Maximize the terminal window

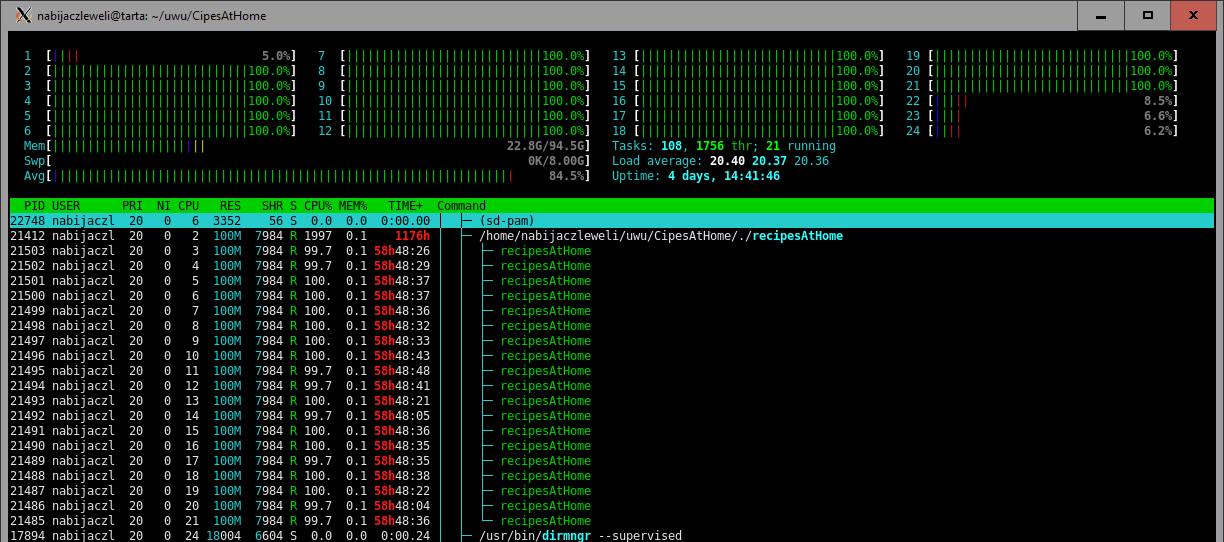coord(1148,15)
